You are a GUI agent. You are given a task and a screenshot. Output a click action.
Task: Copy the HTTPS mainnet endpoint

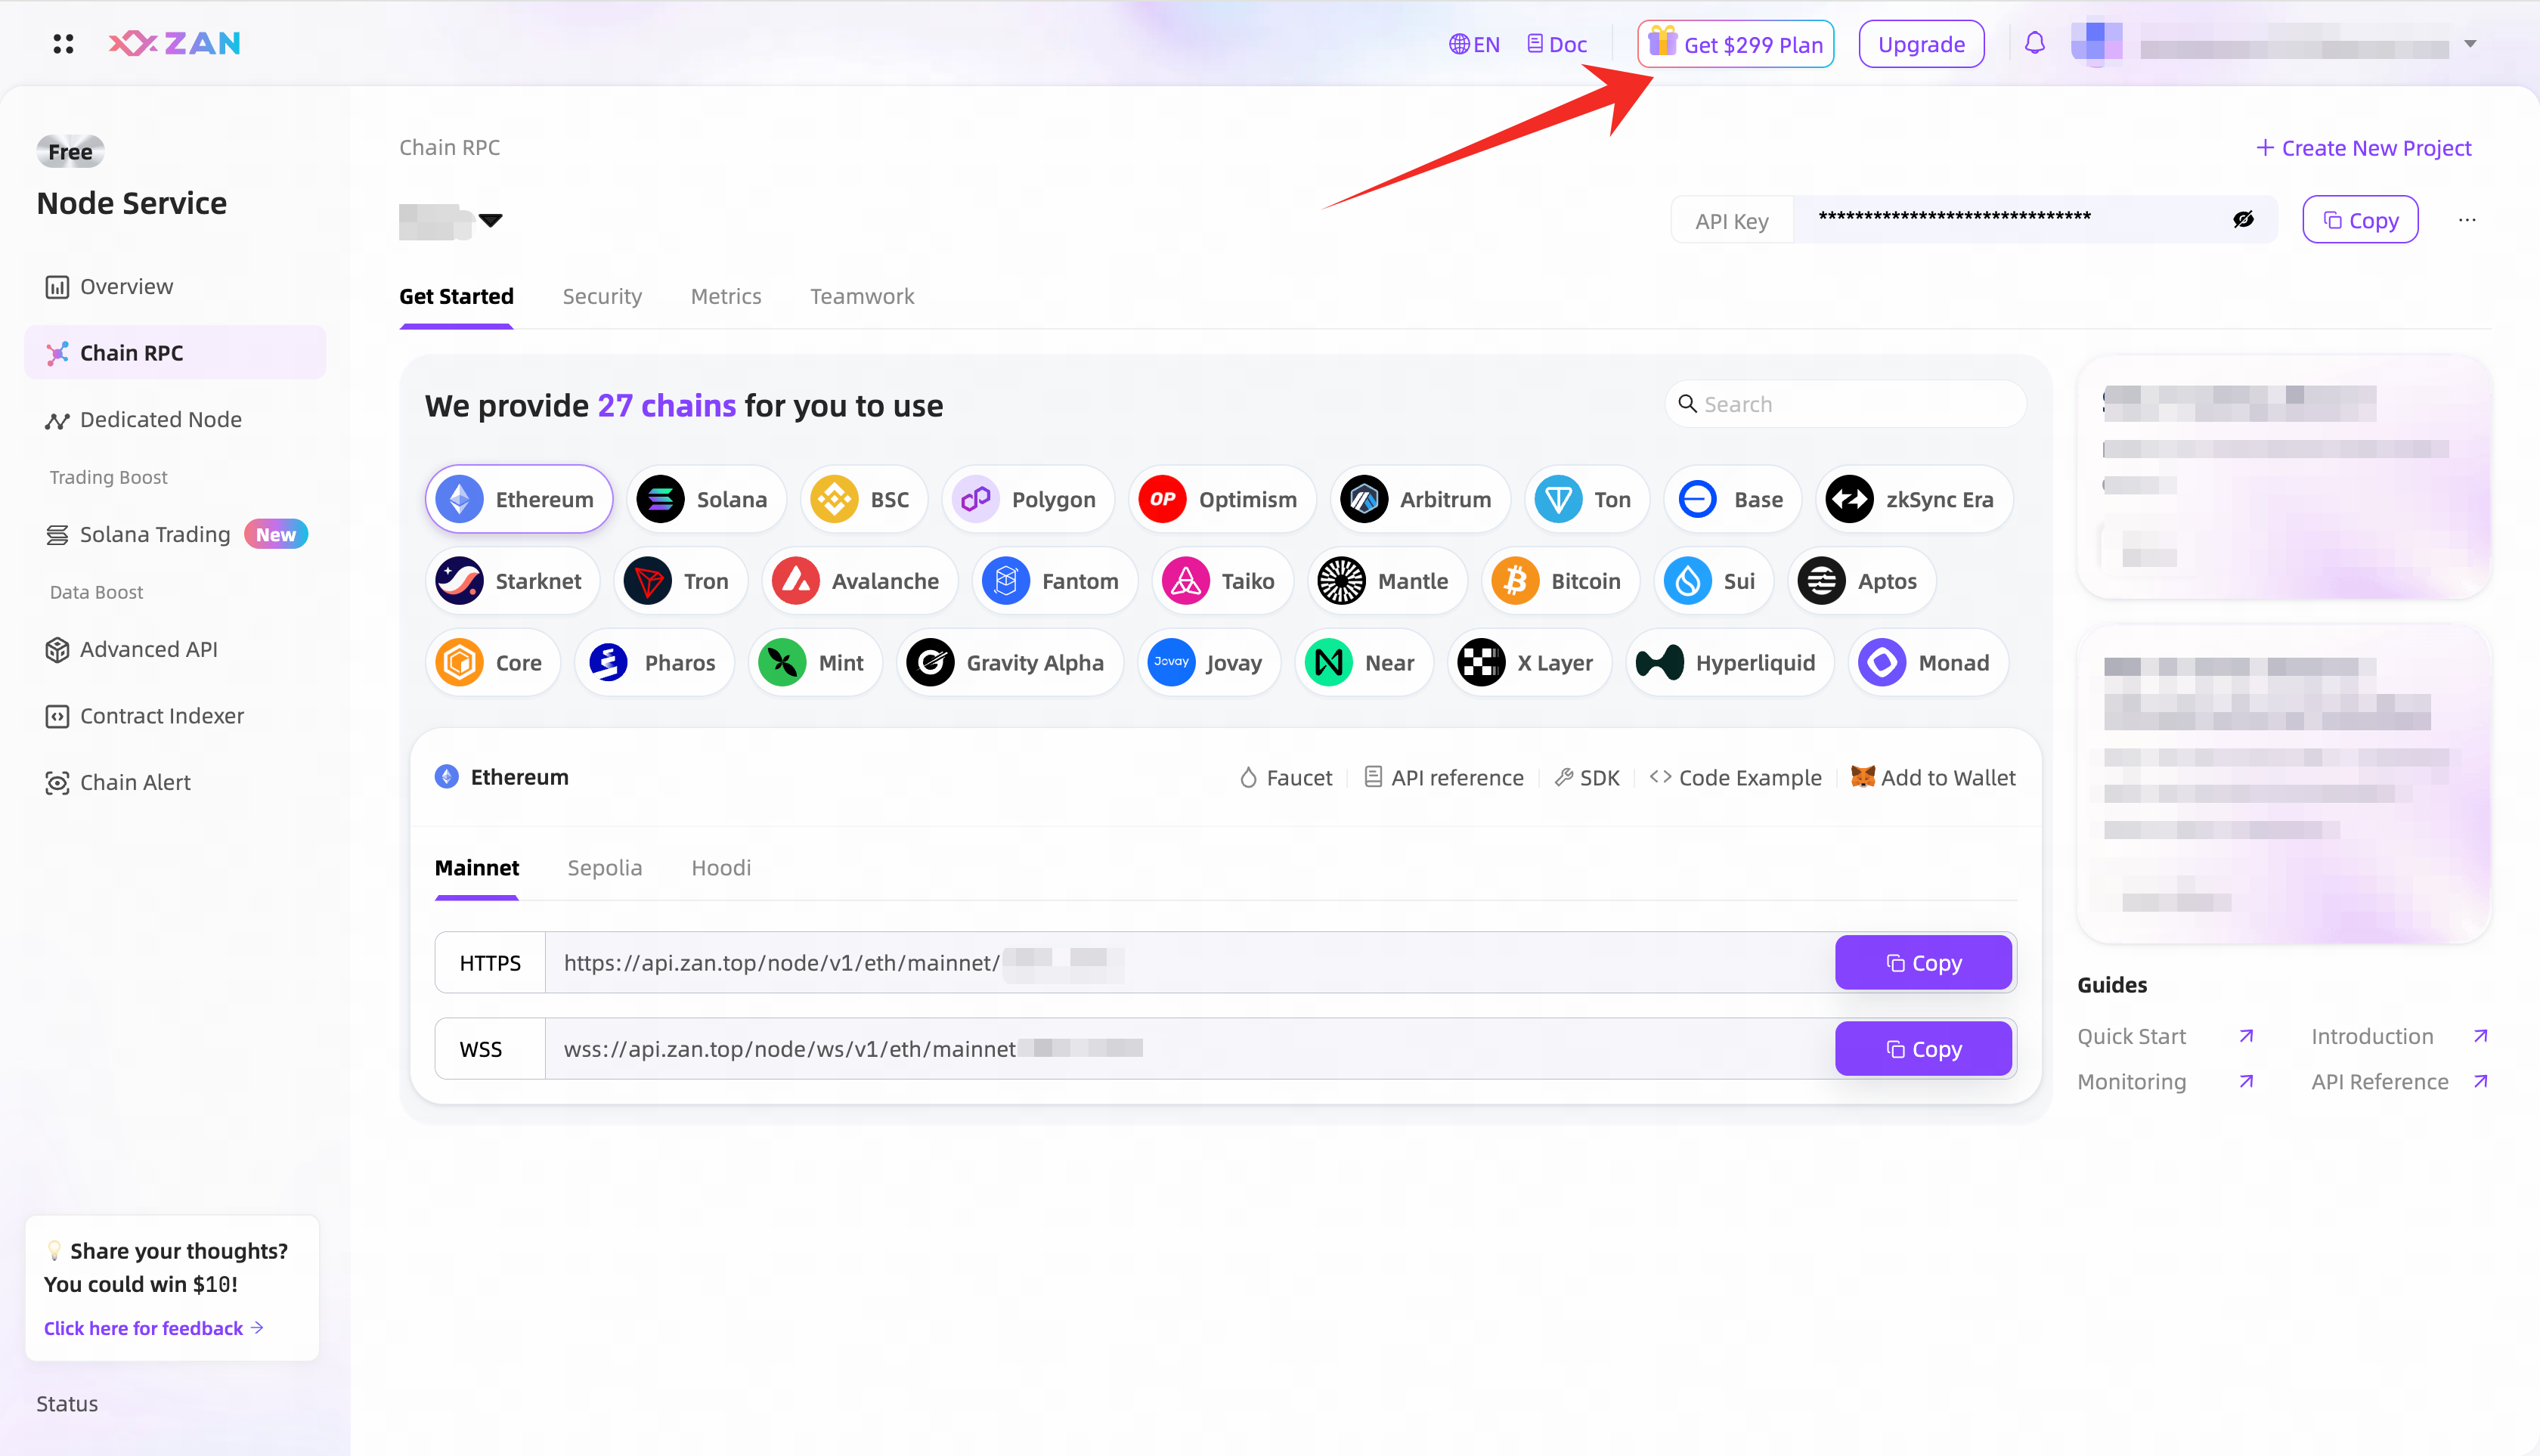[x=1923, y=962]
